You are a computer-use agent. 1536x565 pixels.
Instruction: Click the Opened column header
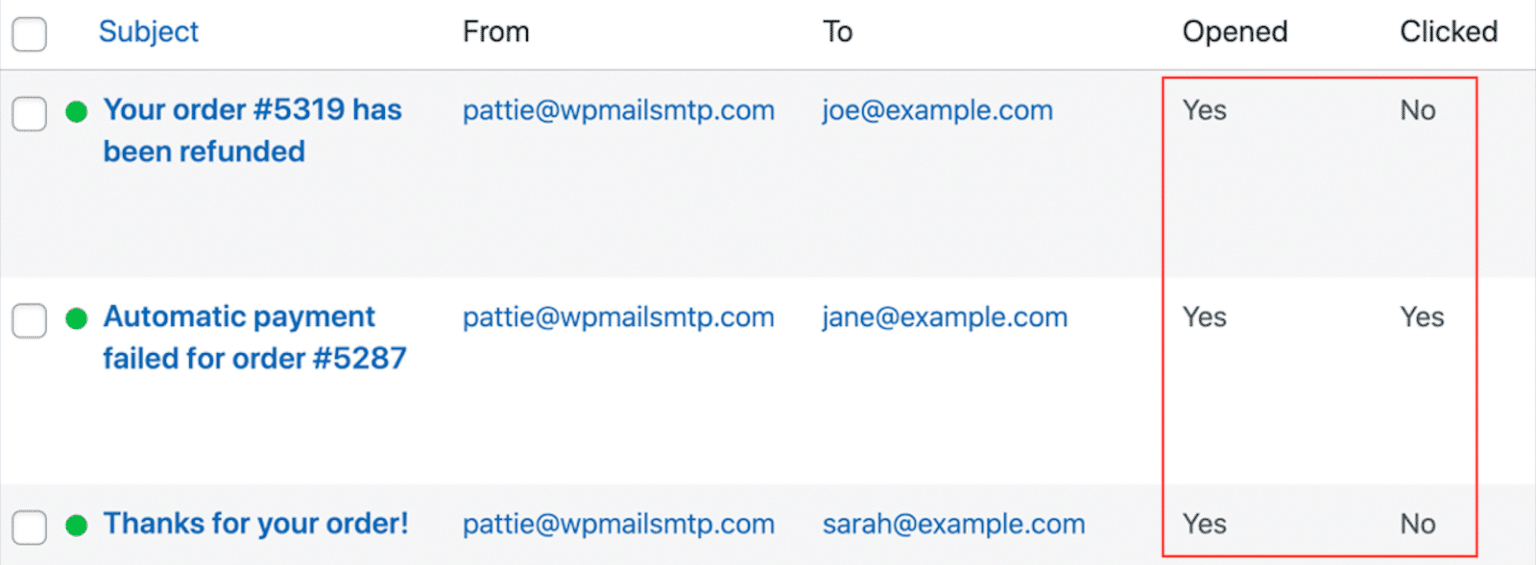pyautogui.click(x=1234, y=32)
